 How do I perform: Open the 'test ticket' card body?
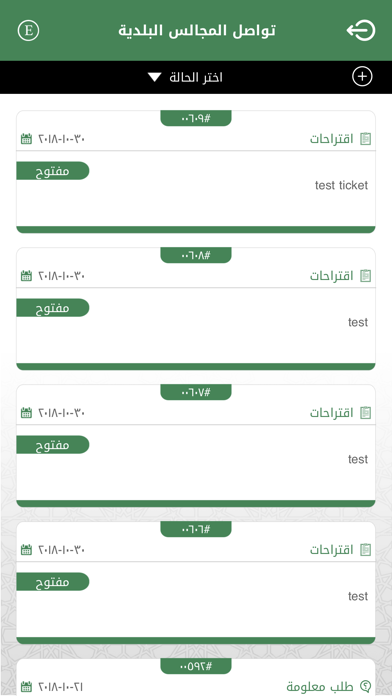click(x=196, y=189)
